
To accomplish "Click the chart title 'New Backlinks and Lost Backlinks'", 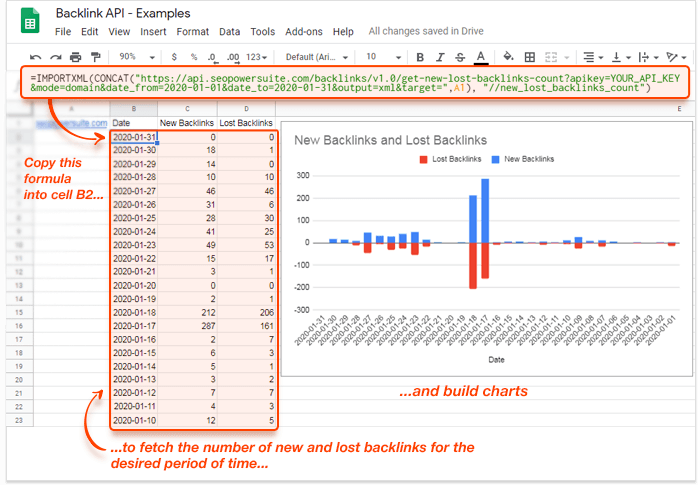I will tap(390, 140).
